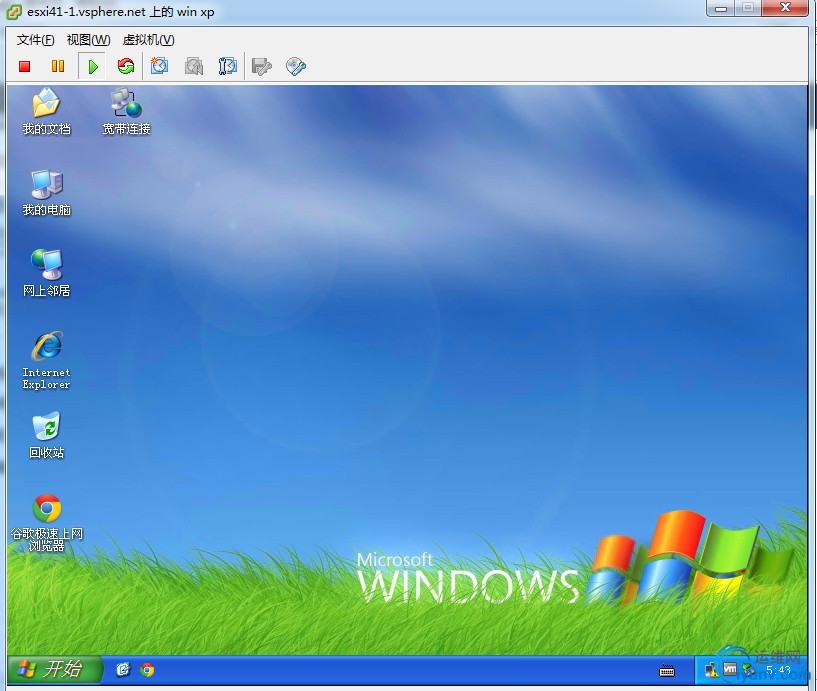Launch Chrome from the quick launch bar

(x=147, y=670)
